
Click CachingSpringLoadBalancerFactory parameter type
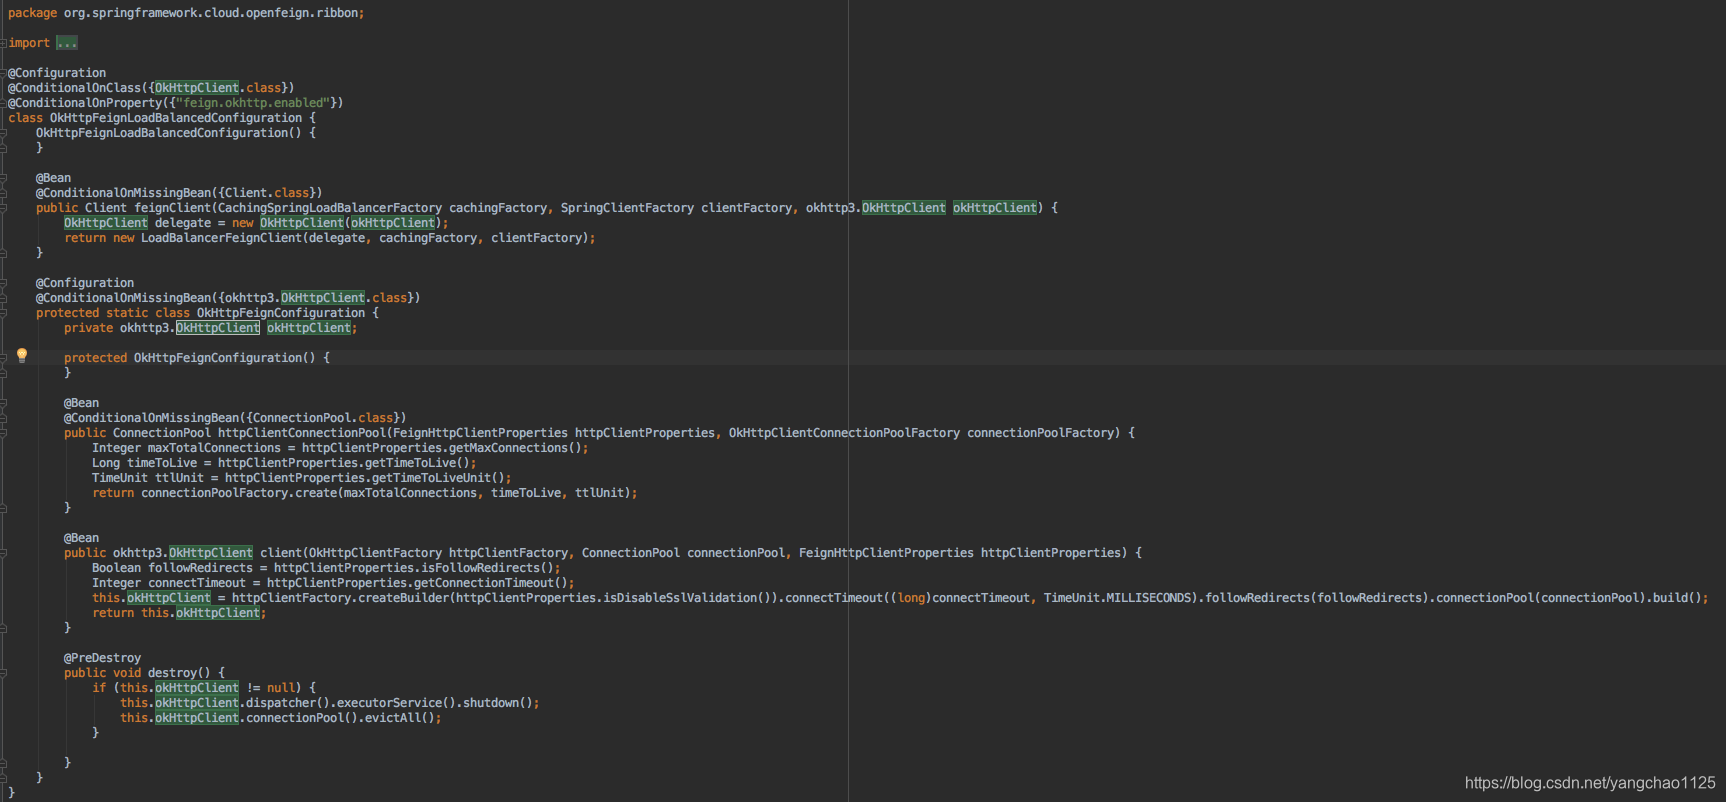point(330,208)
